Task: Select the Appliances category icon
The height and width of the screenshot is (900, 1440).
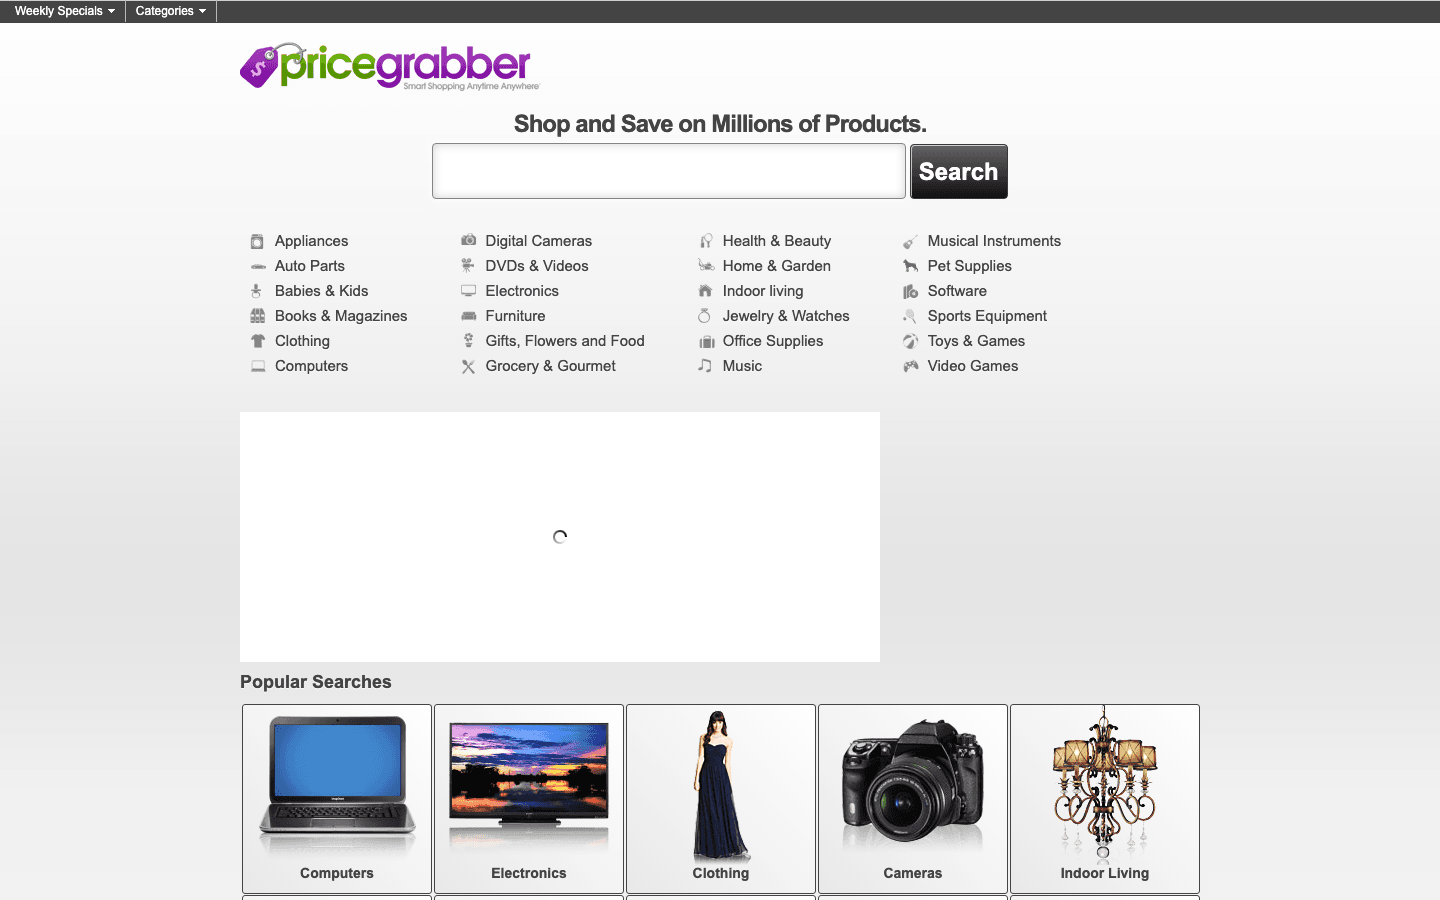Action: [x=257, y=241]
